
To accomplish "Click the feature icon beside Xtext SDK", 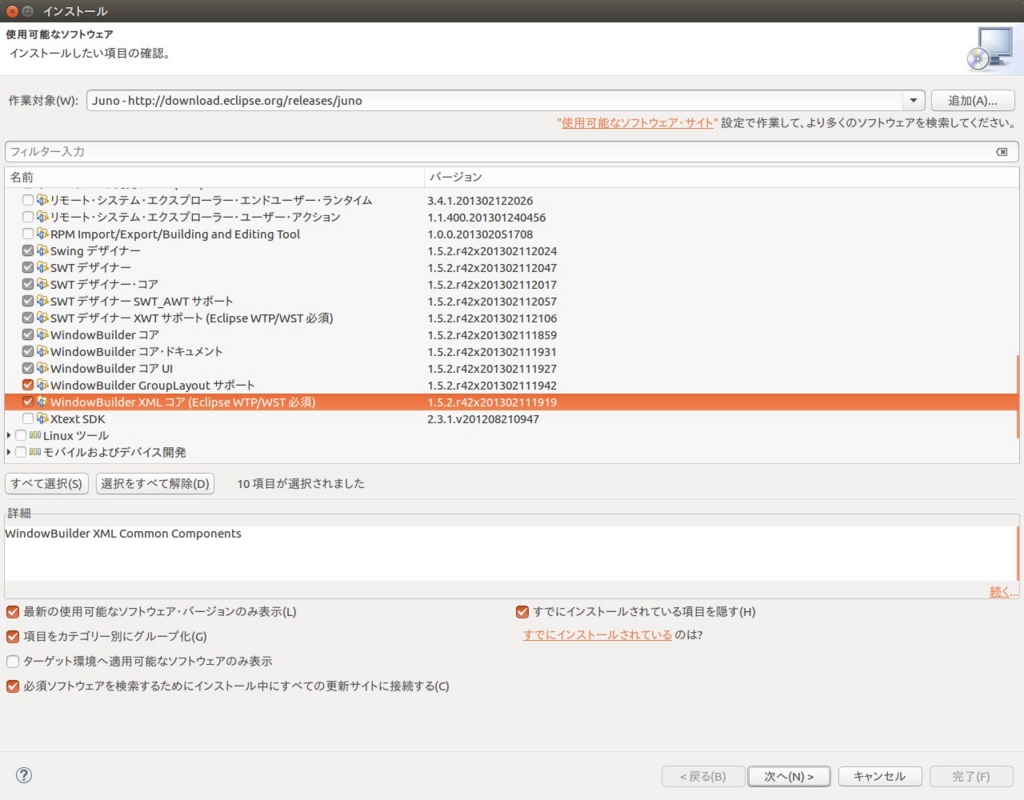I will [x=42, y=419].
